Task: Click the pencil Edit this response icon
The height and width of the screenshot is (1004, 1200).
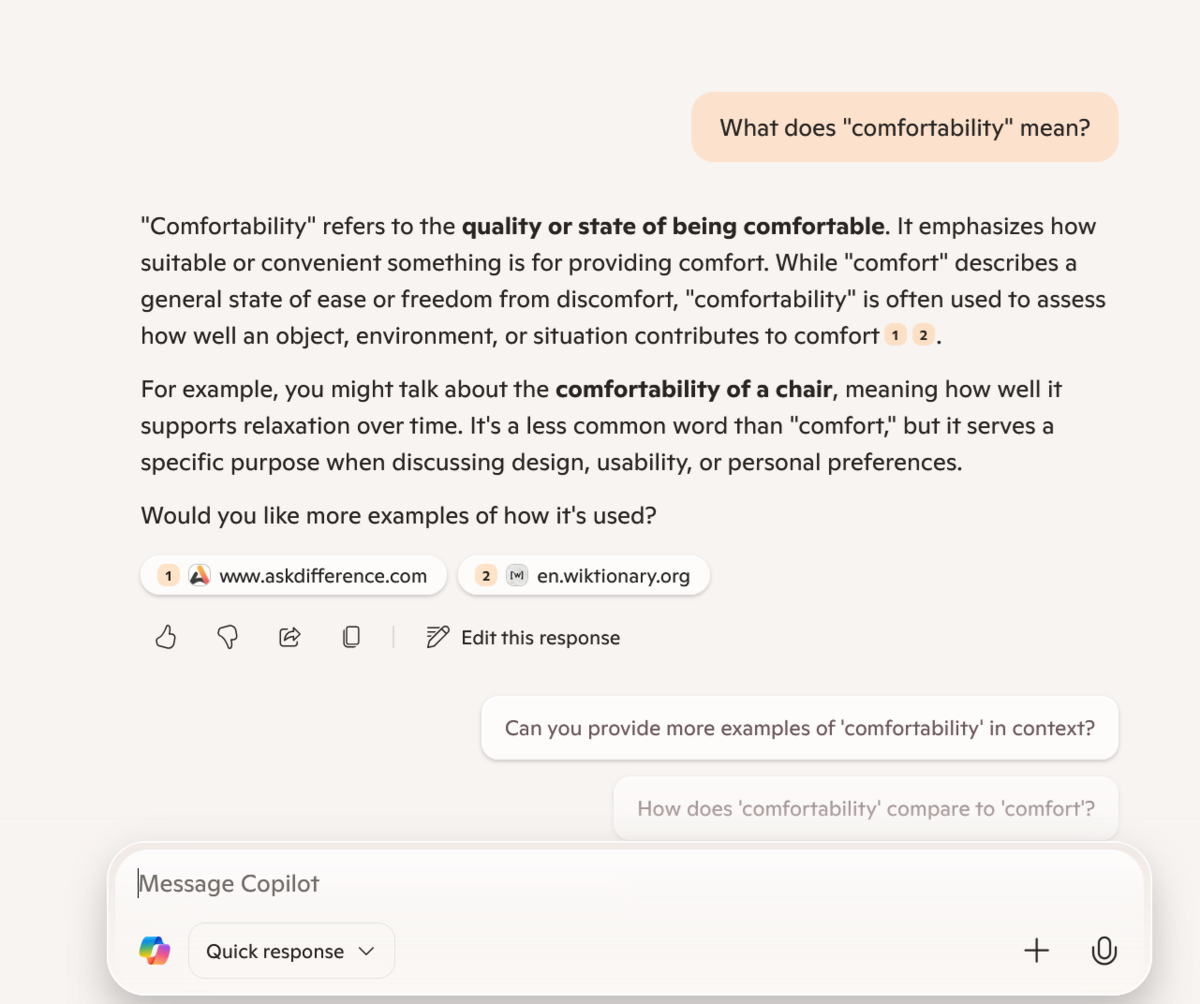Action: click(x=437, y=637)
